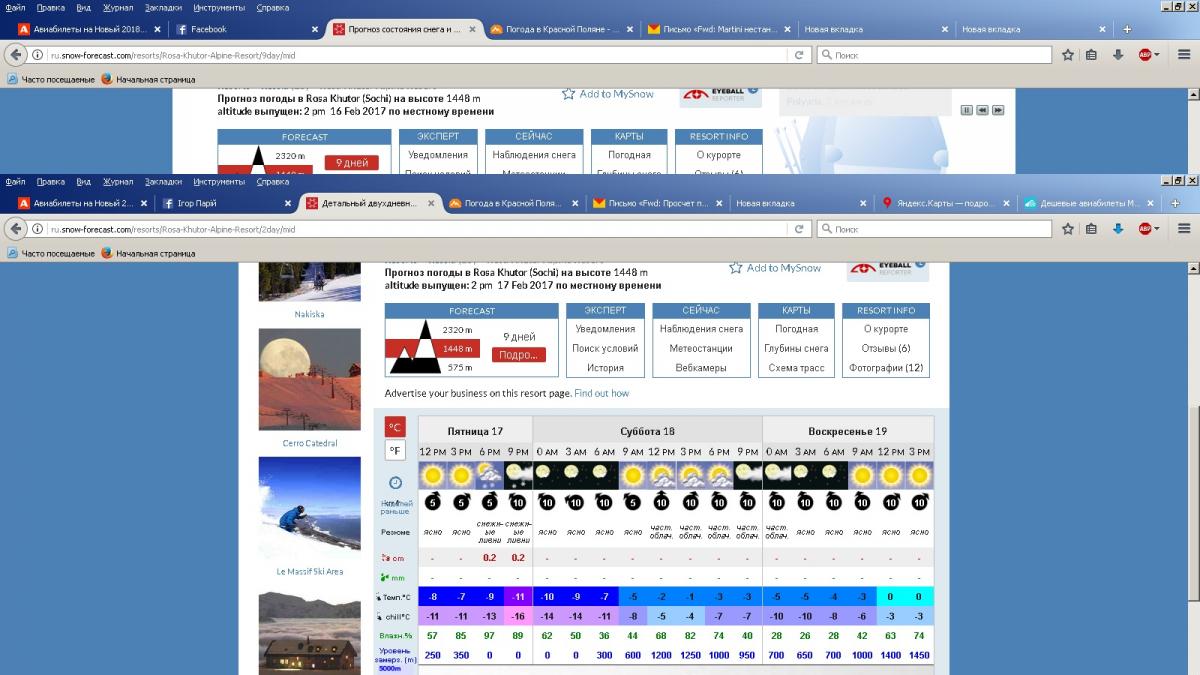Image resolution: width=1200 pixels, height=675 pixels.
Task: Select the 2320 m elevation in front window
Action: click(457, 329)
